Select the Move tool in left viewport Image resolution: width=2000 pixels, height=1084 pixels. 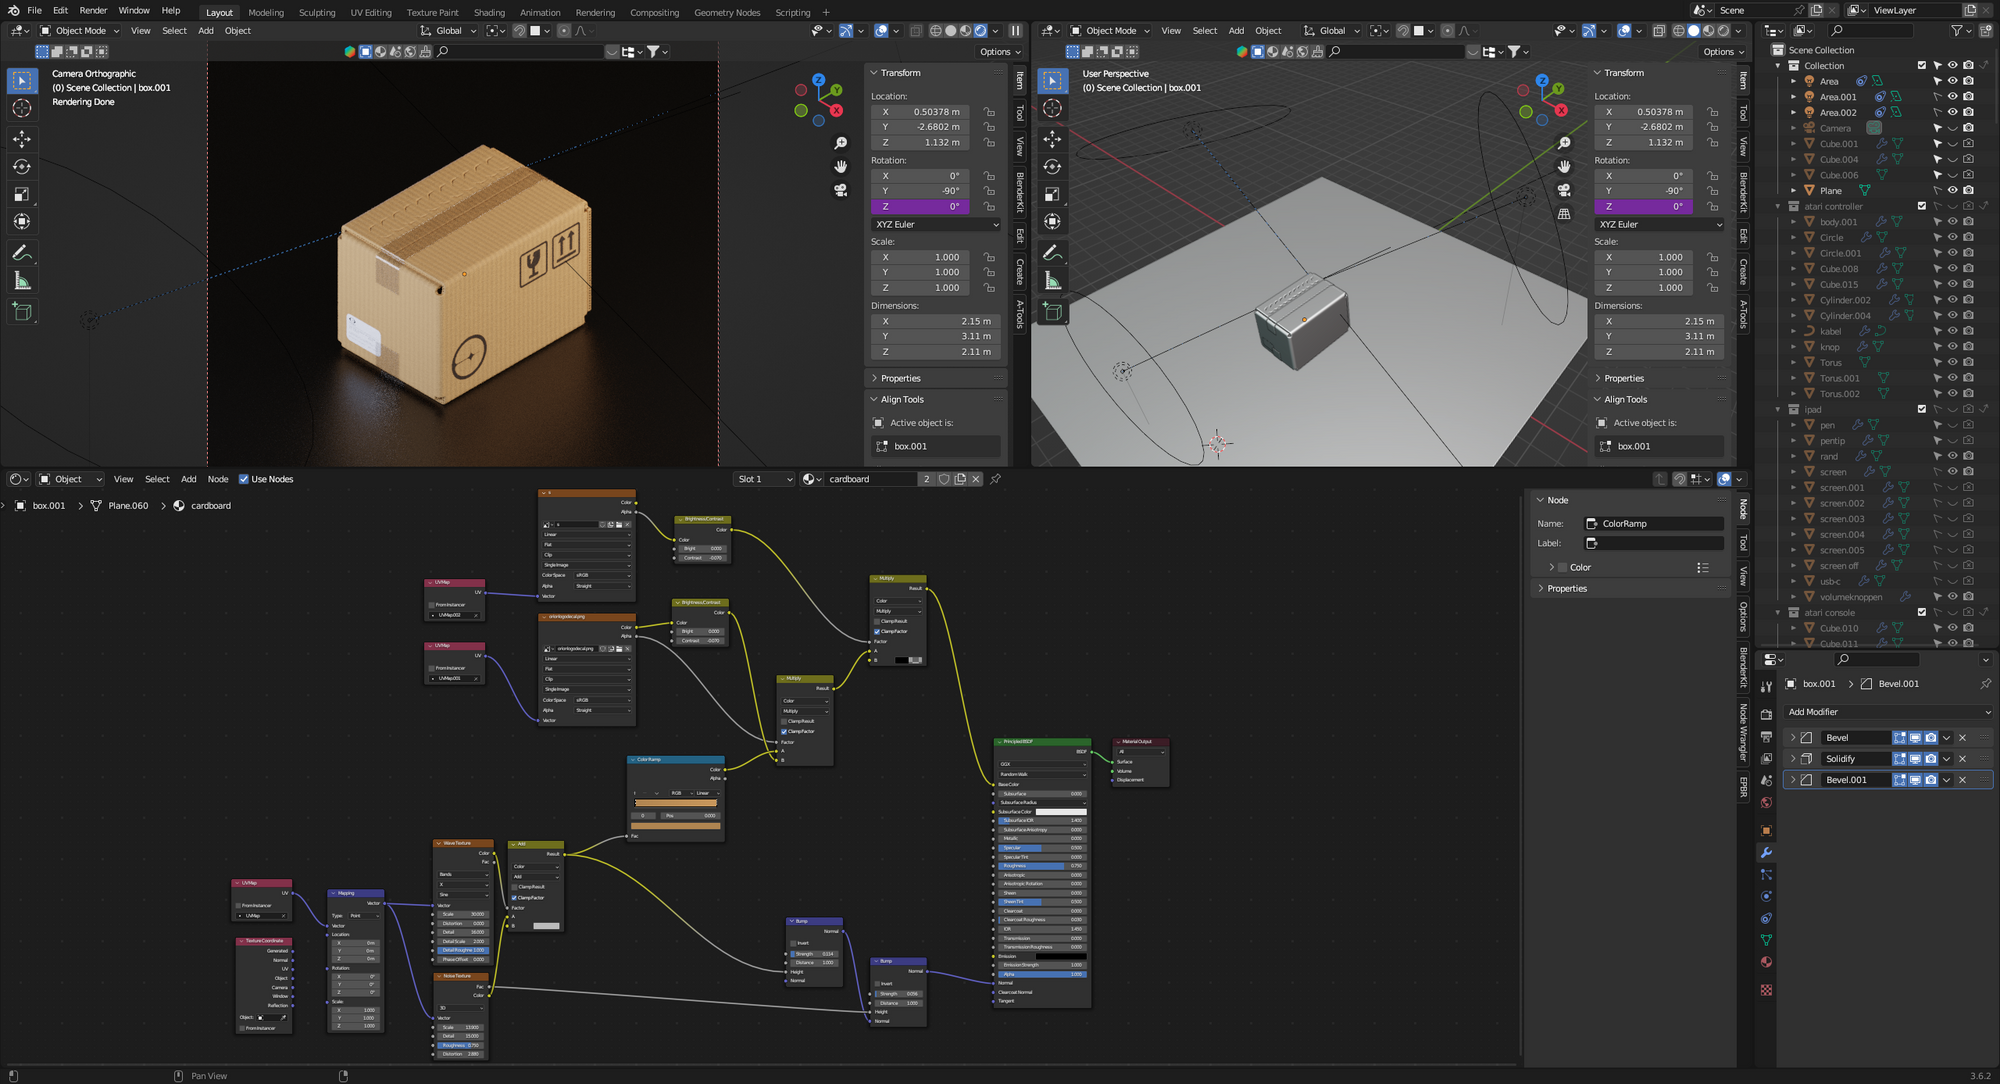(x=22, y=139)
